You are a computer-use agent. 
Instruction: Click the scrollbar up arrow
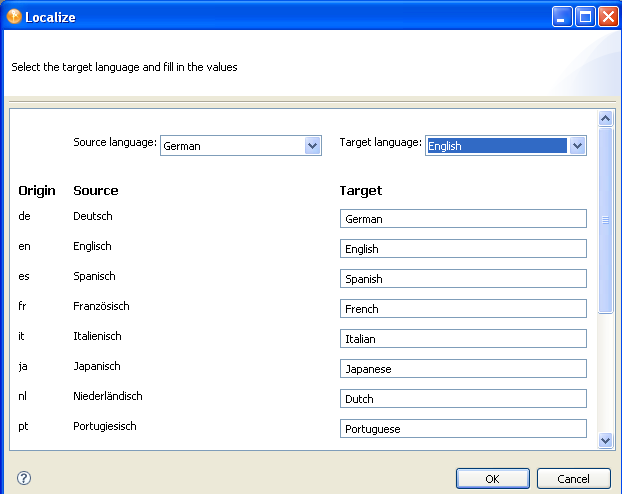[x=605, y=118]
